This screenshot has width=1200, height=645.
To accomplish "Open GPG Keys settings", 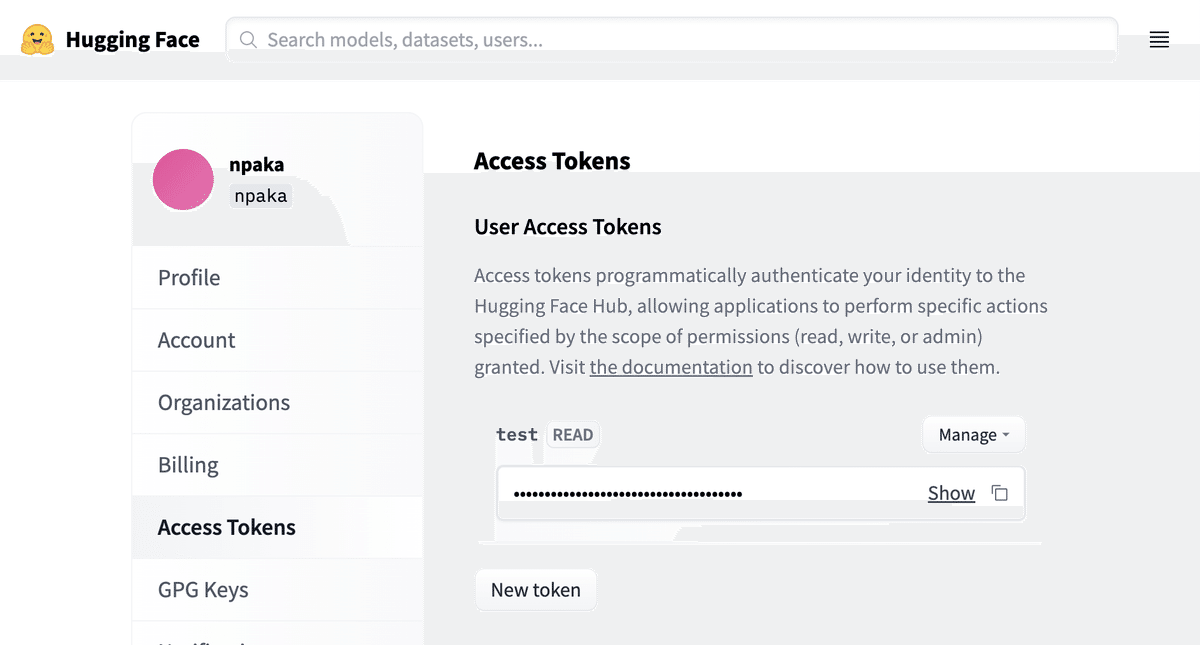I will pyautogui.click(x=277, y=590).
